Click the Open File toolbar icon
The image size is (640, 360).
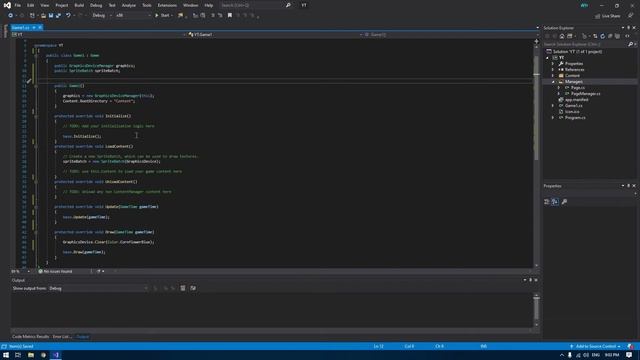[43, 16]
